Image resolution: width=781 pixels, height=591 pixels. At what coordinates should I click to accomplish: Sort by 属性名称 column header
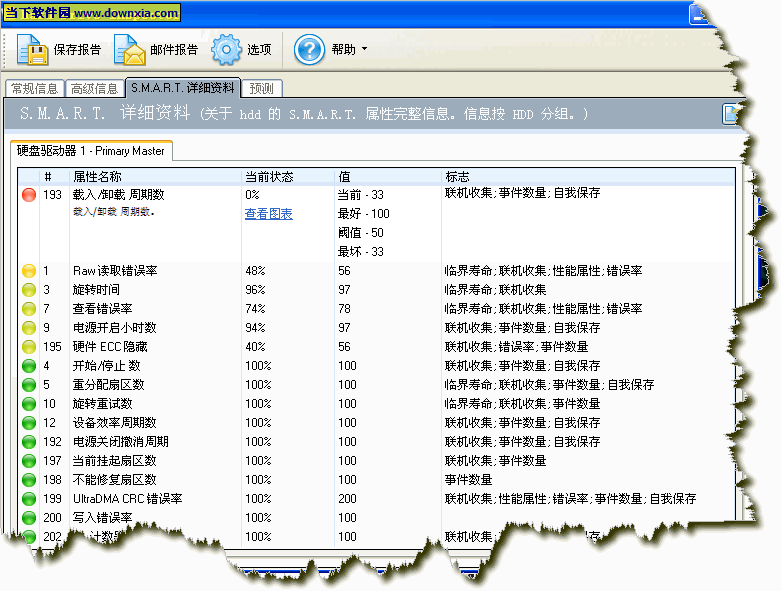tap(97, 177)
